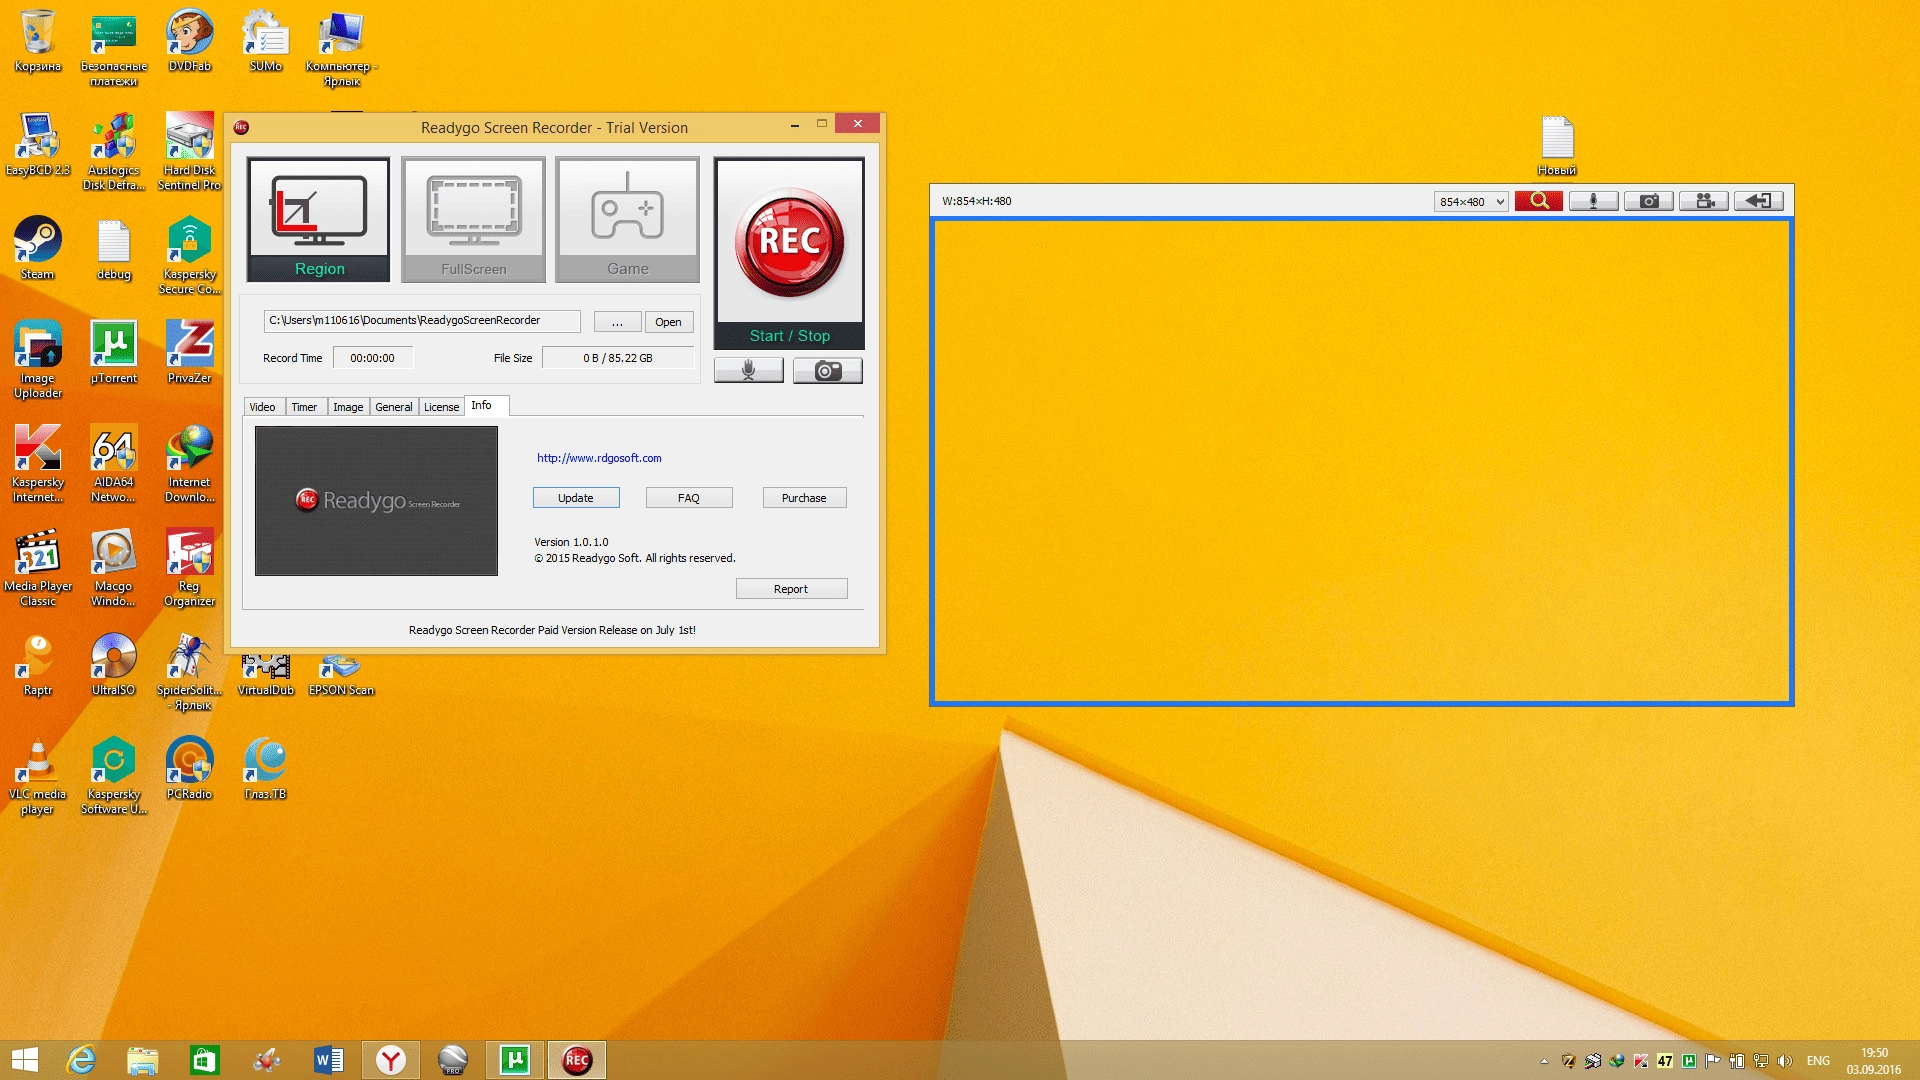Select the UltraISO desktop icon
1920x1080 pixels.
pyautogui.click(x=114, y=665)
